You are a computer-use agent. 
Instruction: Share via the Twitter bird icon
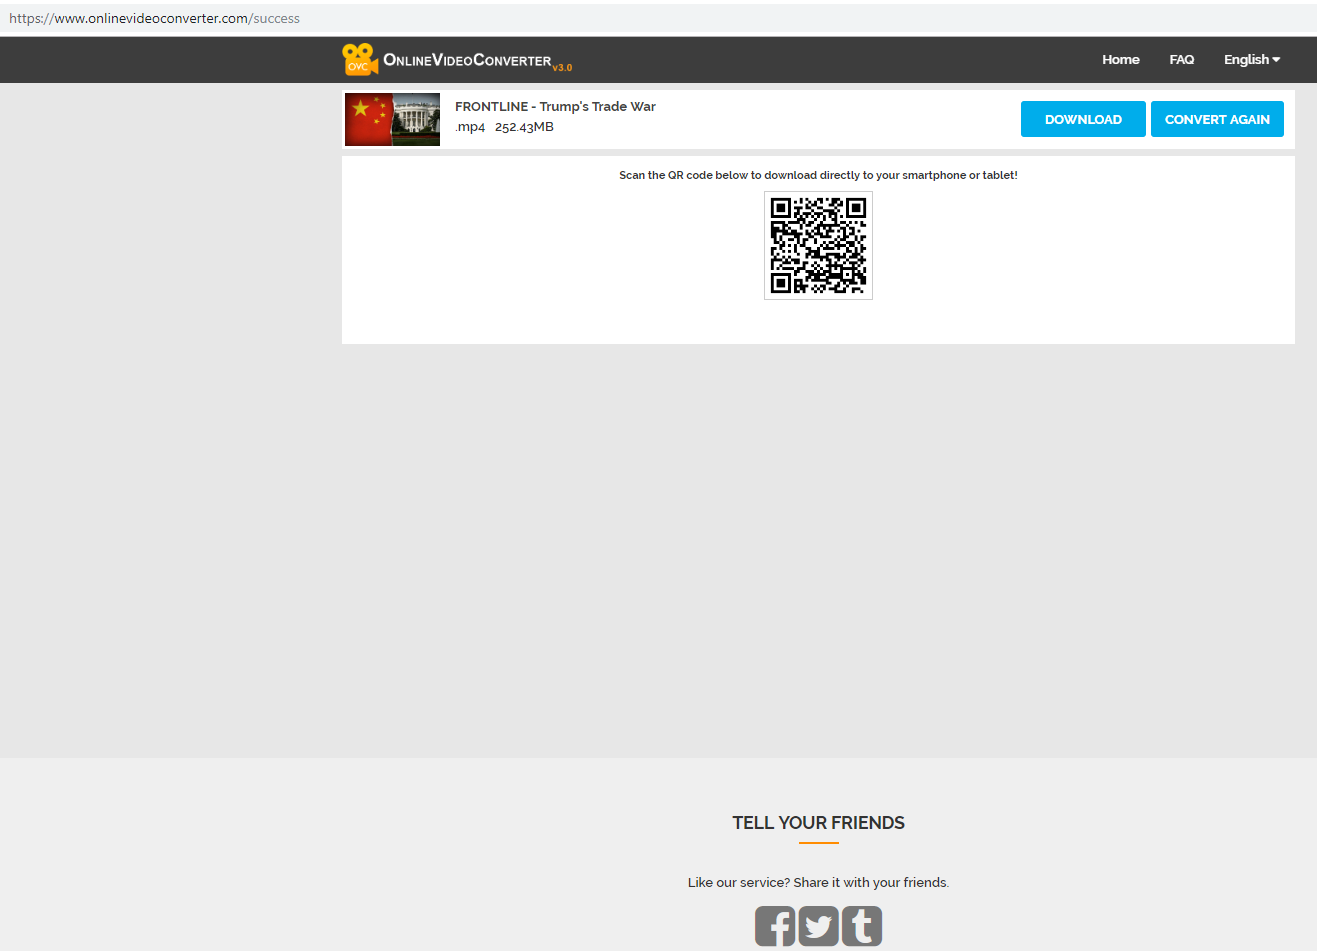(x=818, y=926)
